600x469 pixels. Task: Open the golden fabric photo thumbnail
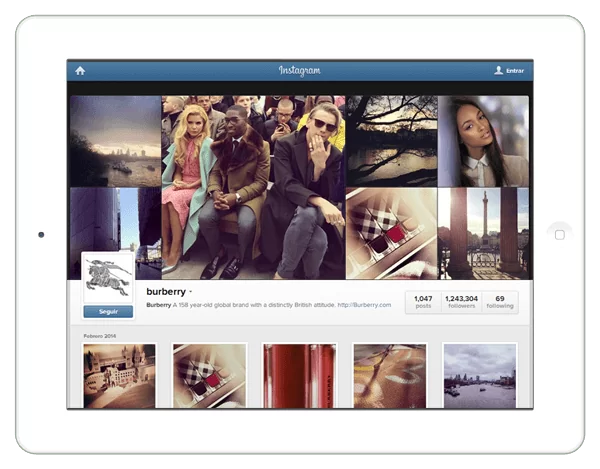[390, 376]
